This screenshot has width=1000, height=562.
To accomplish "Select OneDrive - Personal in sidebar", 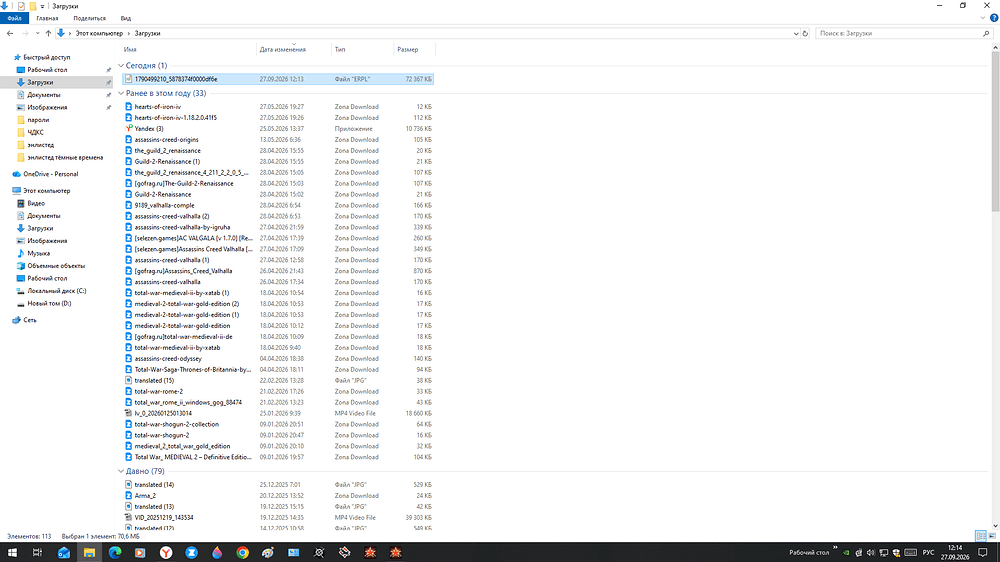I will click(x=50, y=174).
